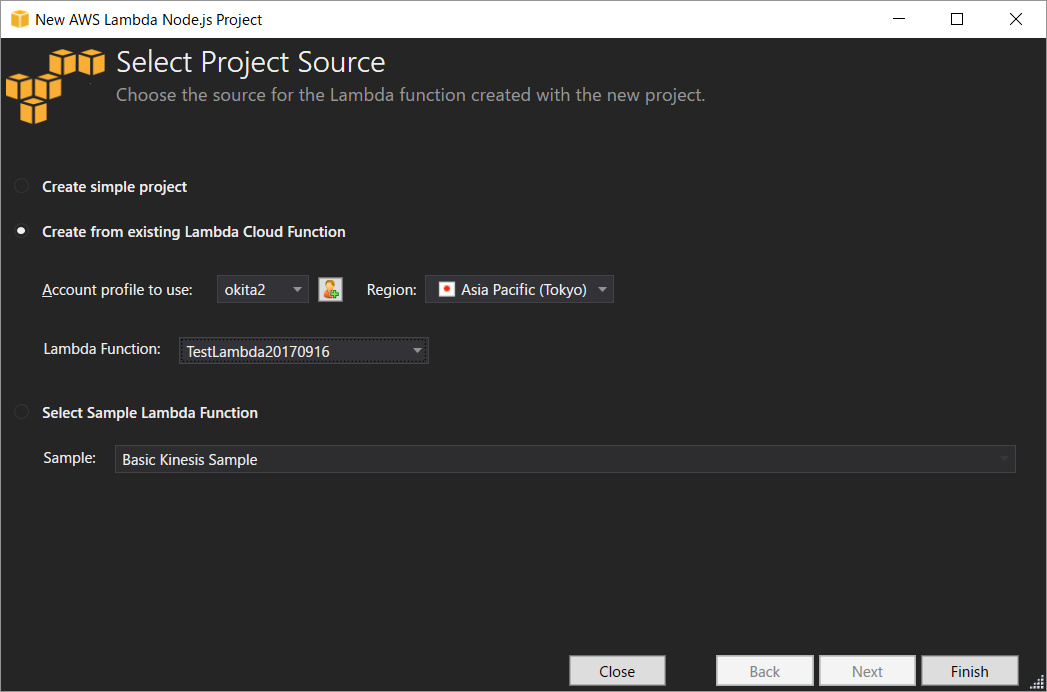Image resolution: width=1047 pixels, height=692 pixels.
Task: Click the Next button
Action: [x=867, y=671]
